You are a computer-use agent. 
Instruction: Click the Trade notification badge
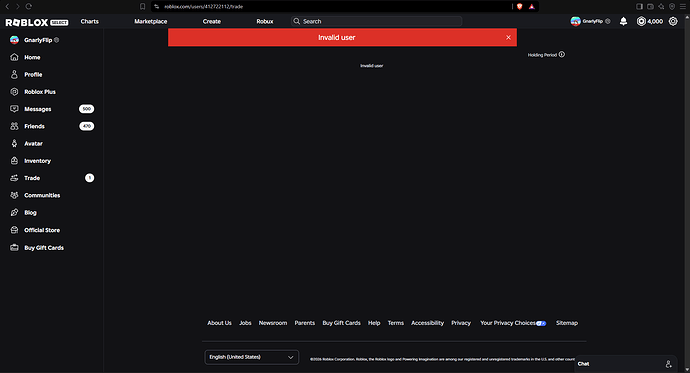point(89,178)
